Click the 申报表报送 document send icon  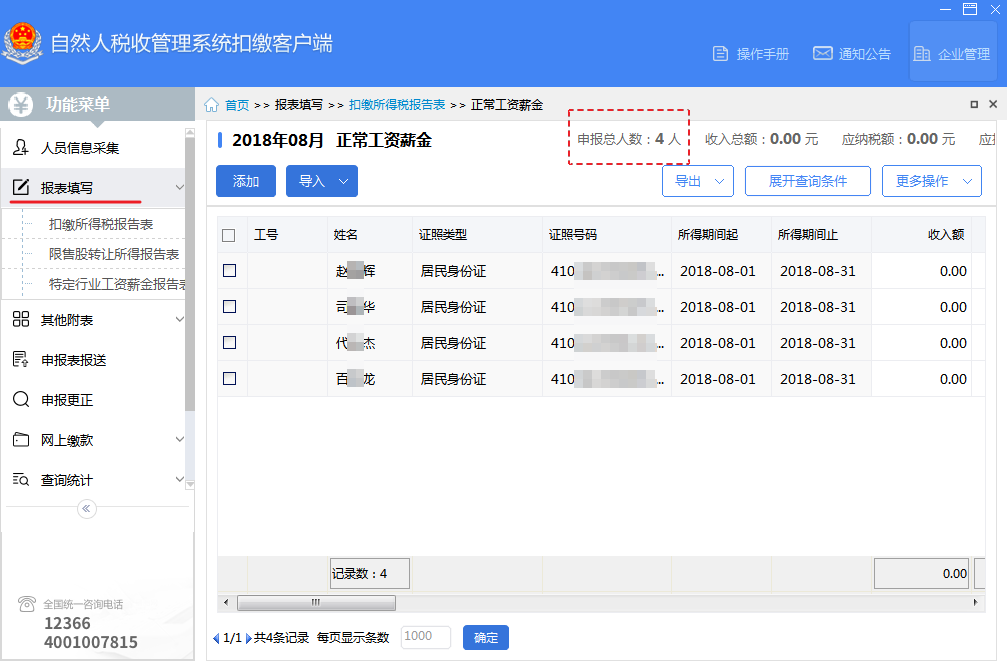[x=21, y=359]
